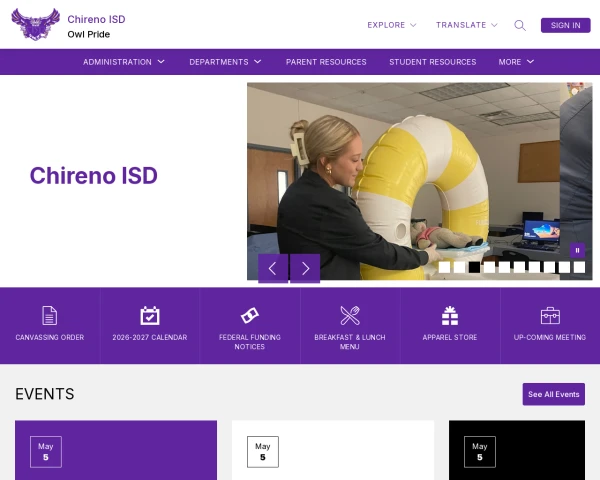Select the first slideshow indicator square

(444, 267)
